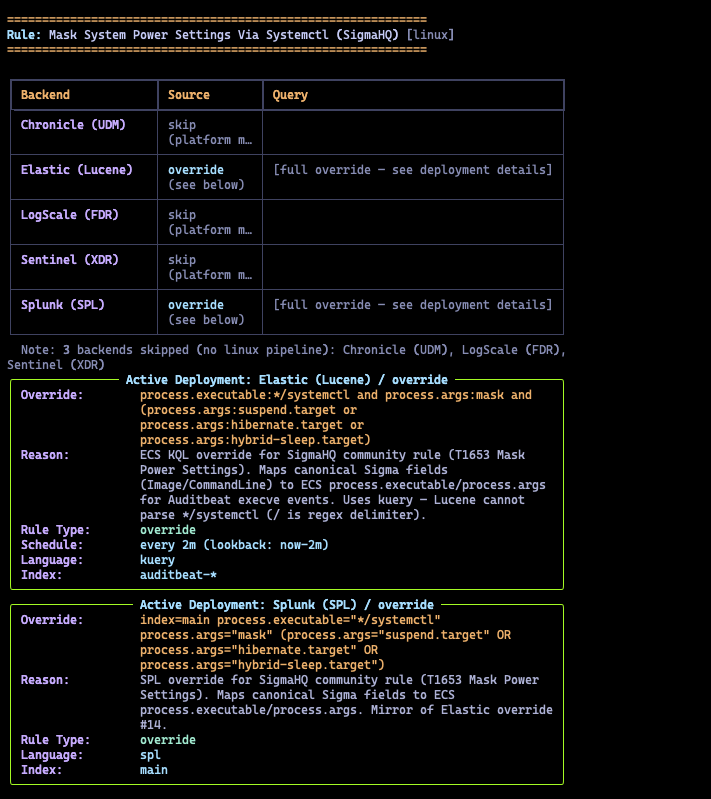Click the full override query text in Splunk row
711x799 pixels.
[x=412, y=305]
